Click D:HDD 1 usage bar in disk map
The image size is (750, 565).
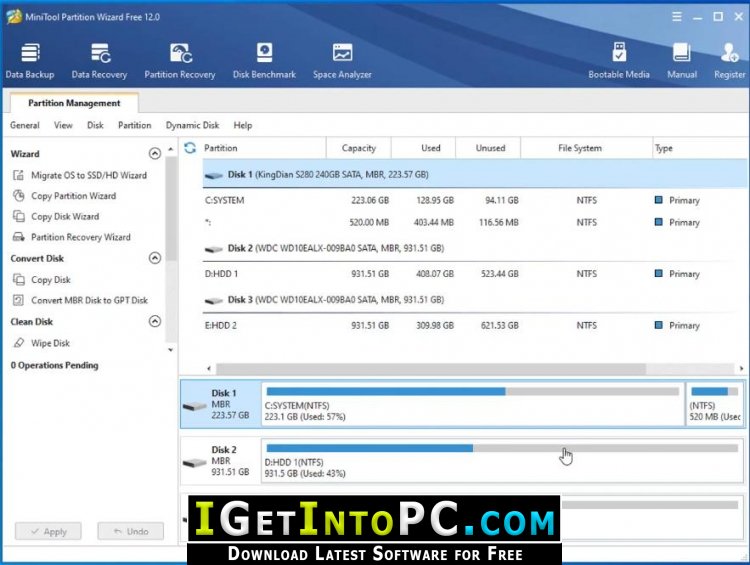point(502,448)
